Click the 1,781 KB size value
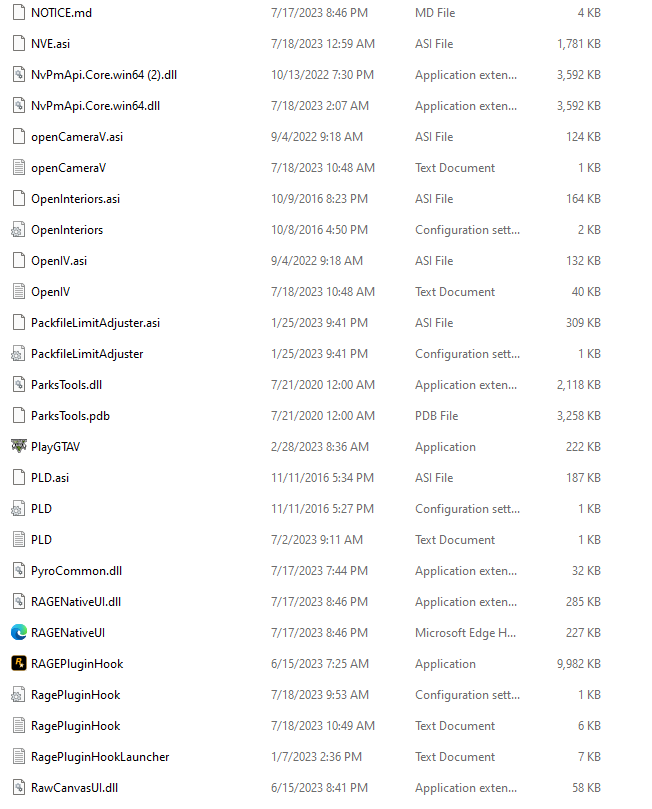Screen dimensions: 652x809 click(x=579, y=44)
